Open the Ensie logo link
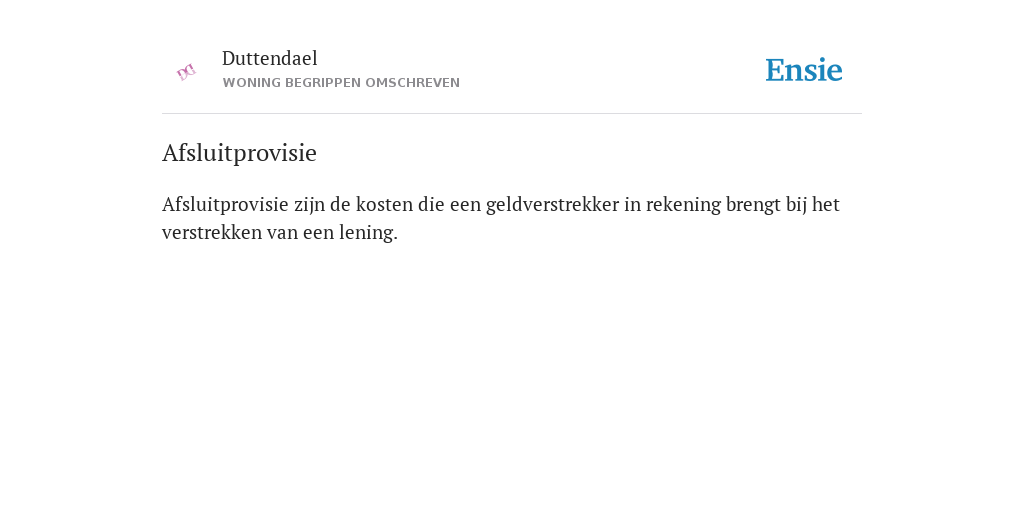 (x=803, y=70)
